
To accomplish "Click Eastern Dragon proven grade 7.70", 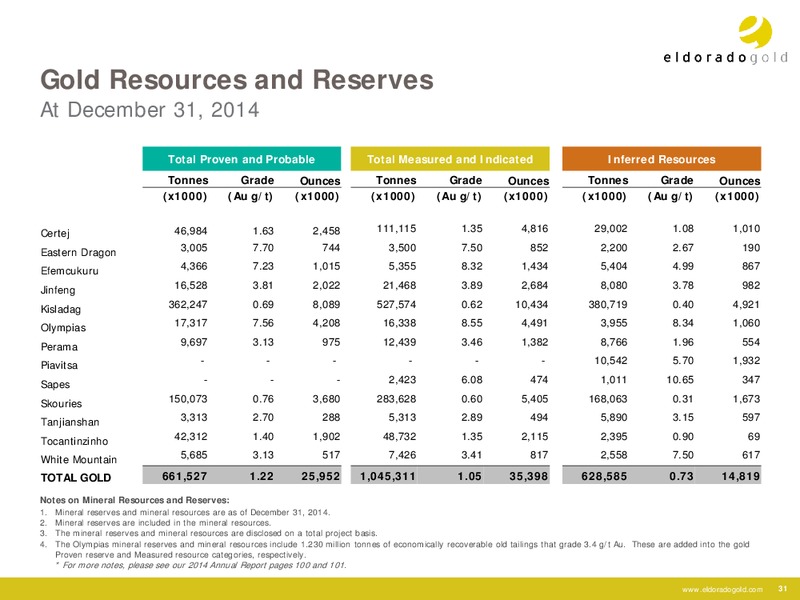I will point(263,248).
